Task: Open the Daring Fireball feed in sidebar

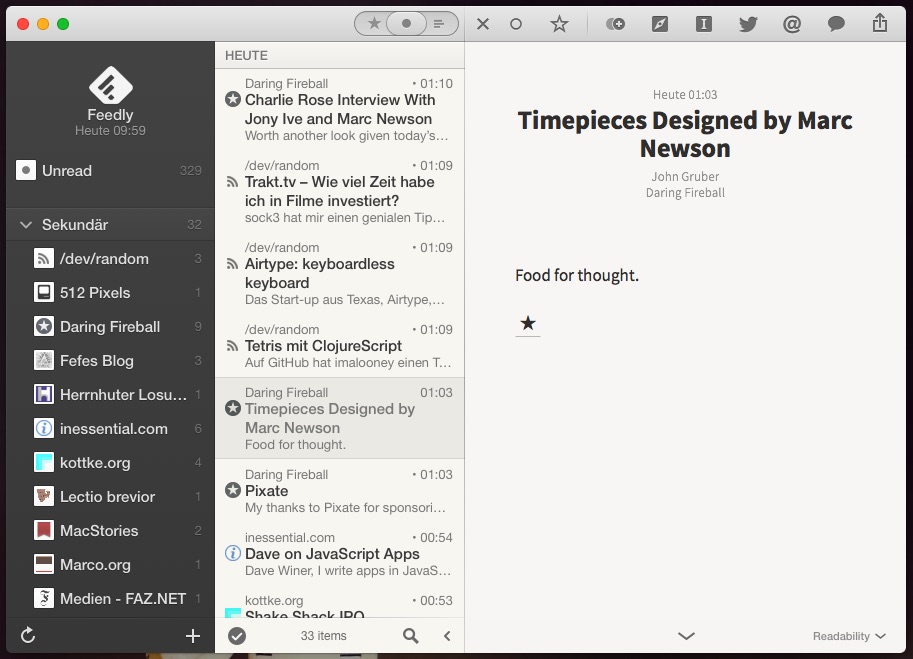Action: pyautogui.click(x=110, y=327)
